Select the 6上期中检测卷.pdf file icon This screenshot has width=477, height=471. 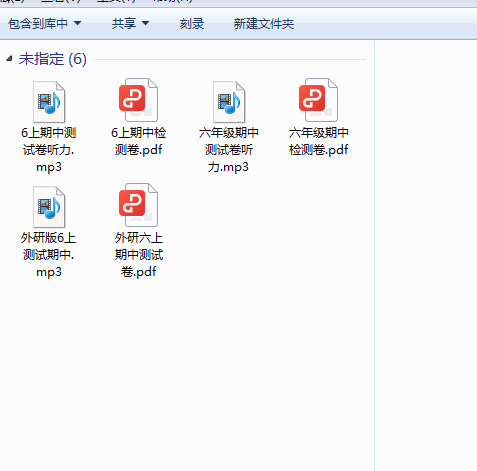pyautogui.click(x=138, y=100)
